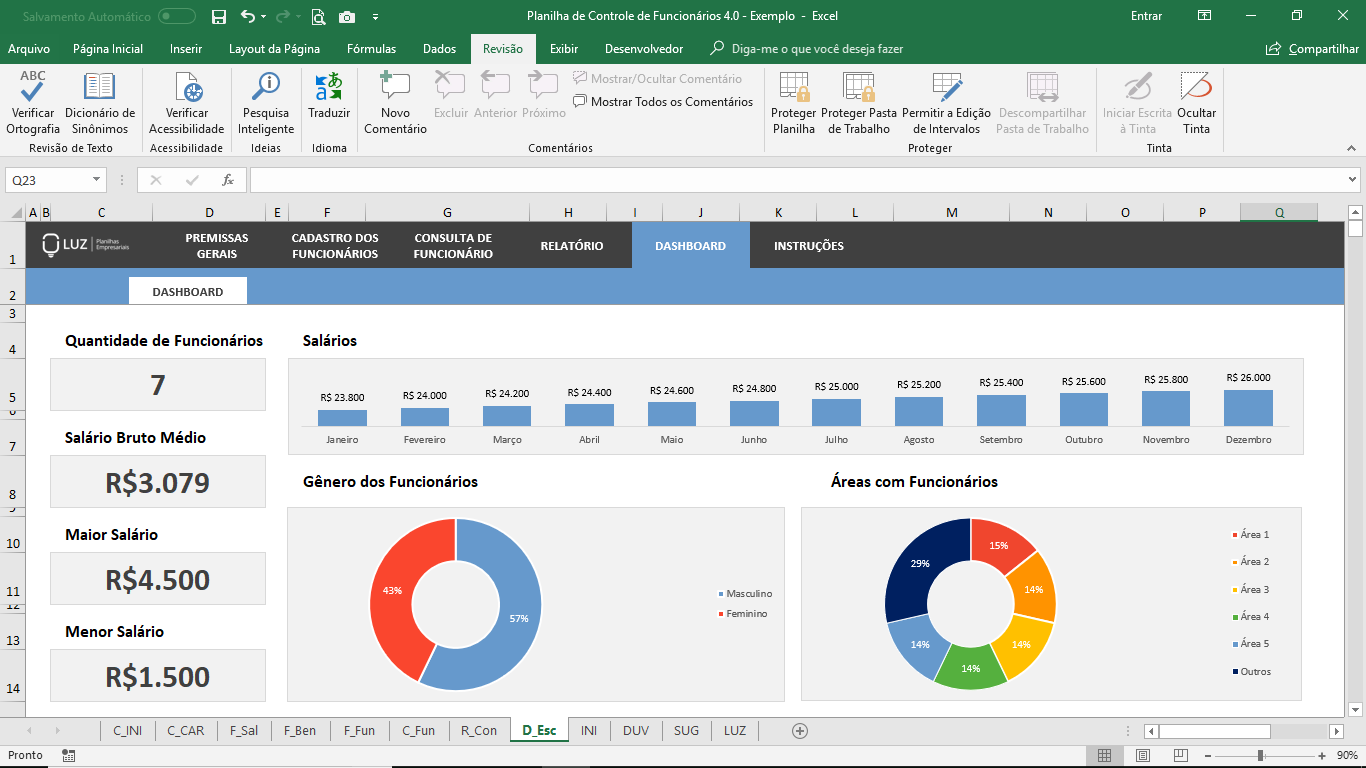Toggle Mostrar Todos os Comentários
1366x768 pixels.
(x=663, y=102)
